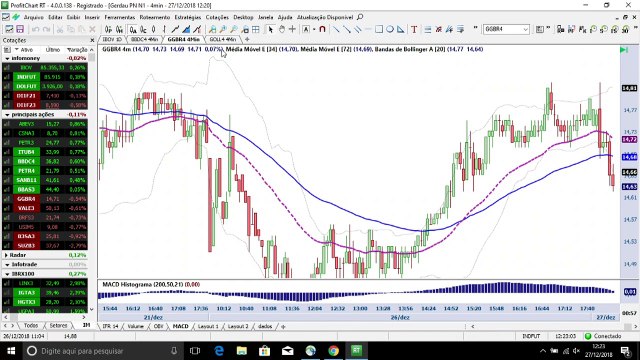Screen dimensions: 640x360
Task: Select the triangle drawing tool
Action: [x=400, y=29]
